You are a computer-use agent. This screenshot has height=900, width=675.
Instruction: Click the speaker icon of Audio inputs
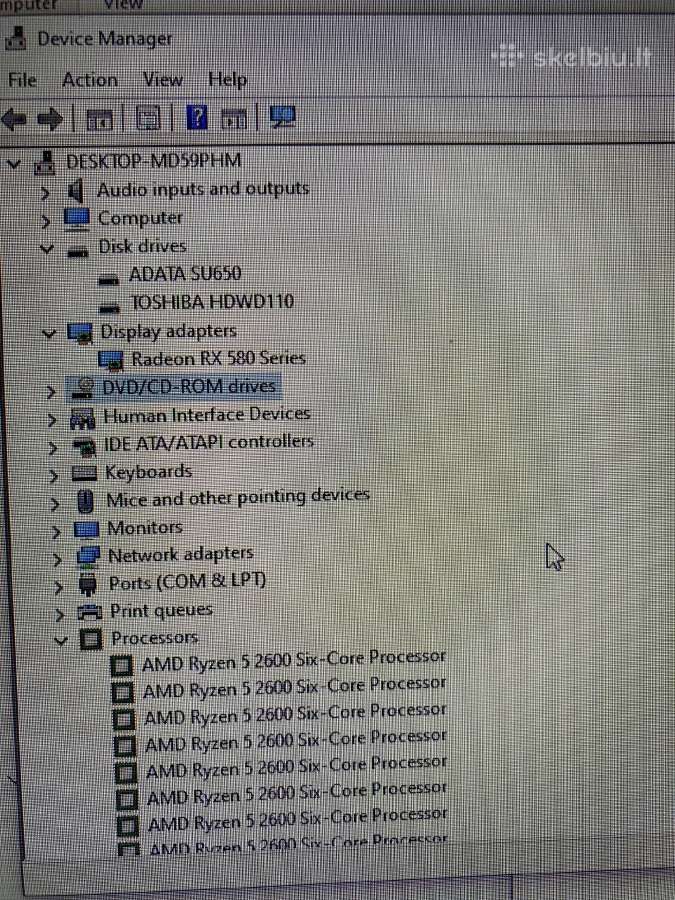point(76,191)
